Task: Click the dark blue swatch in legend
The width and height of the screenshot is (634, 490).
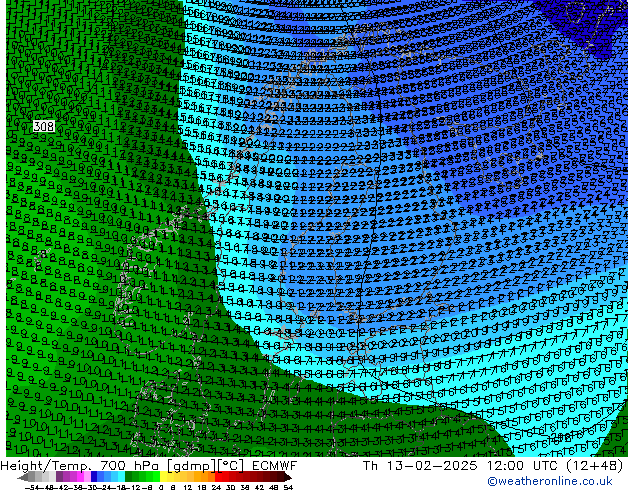Action: (x=94, y=477)
